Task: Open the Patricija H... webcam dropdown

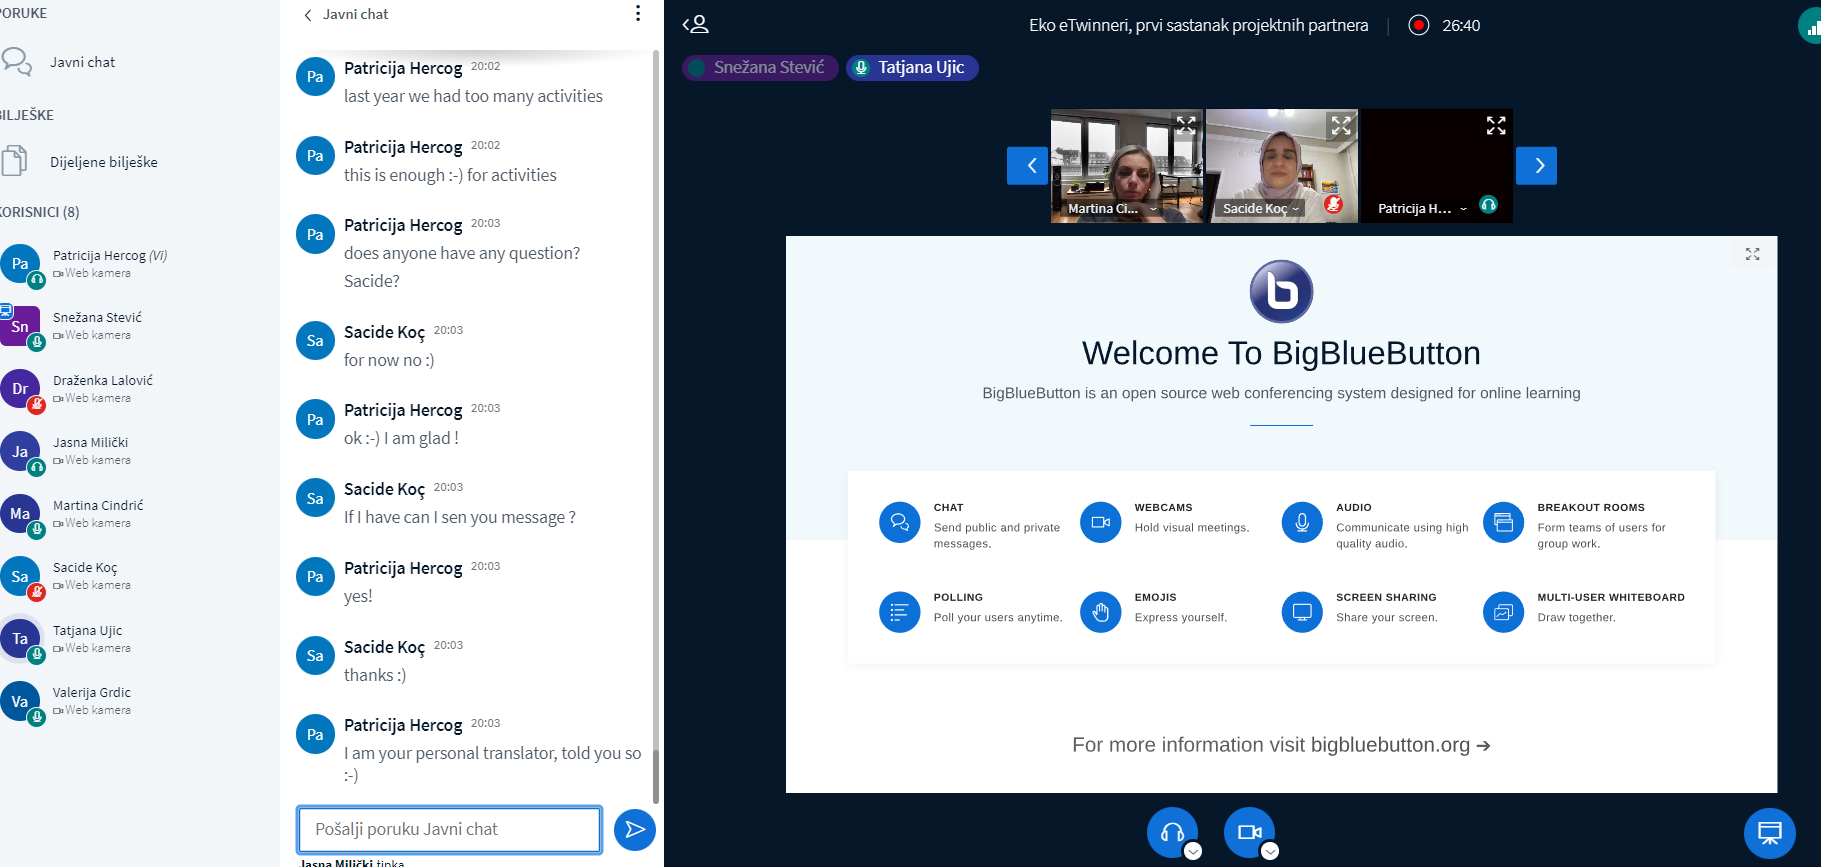Action: [x=1421, y=209]
